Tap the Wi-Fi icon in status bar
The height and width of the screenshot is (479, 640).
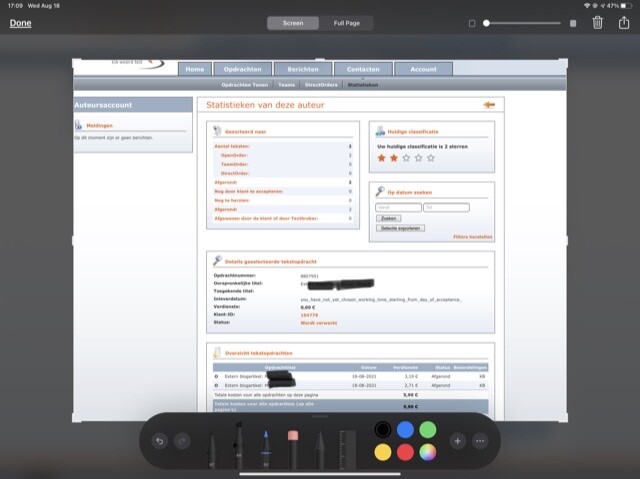coord(587,6)
